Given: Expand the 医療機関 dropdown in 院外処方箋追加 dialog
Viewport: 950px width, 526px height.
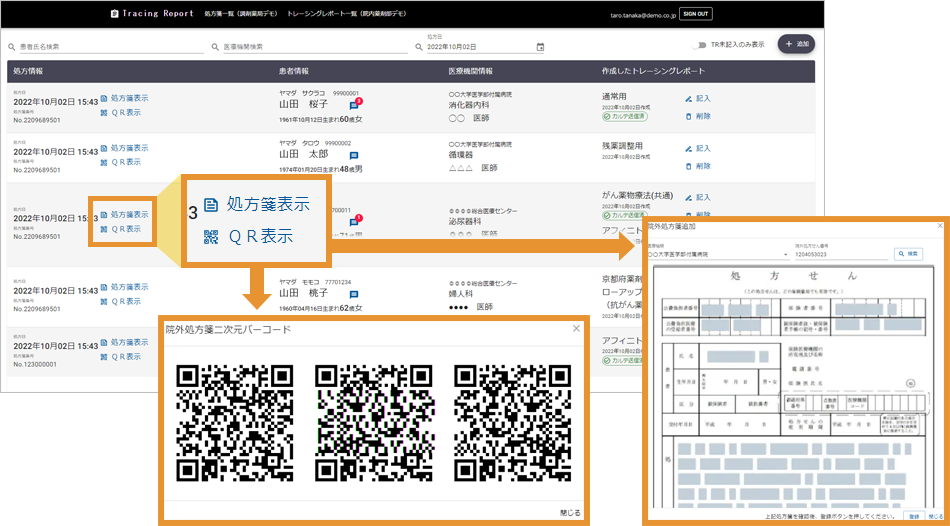Looking at the screenshot, I should [786, 255].
